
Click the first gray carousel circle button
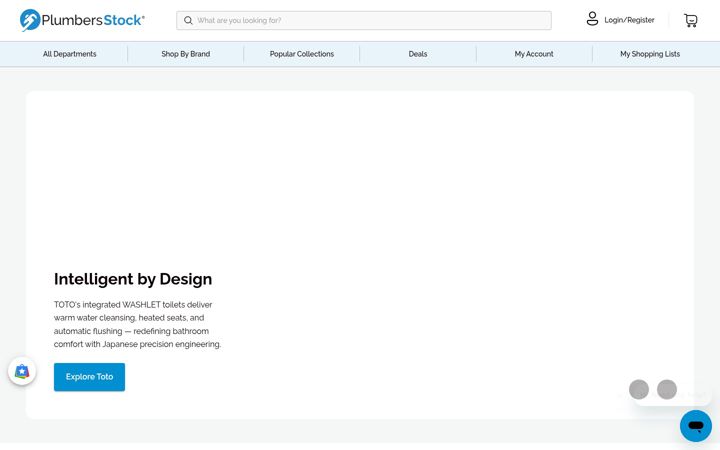pyautogui.click(x=639, y=389)
